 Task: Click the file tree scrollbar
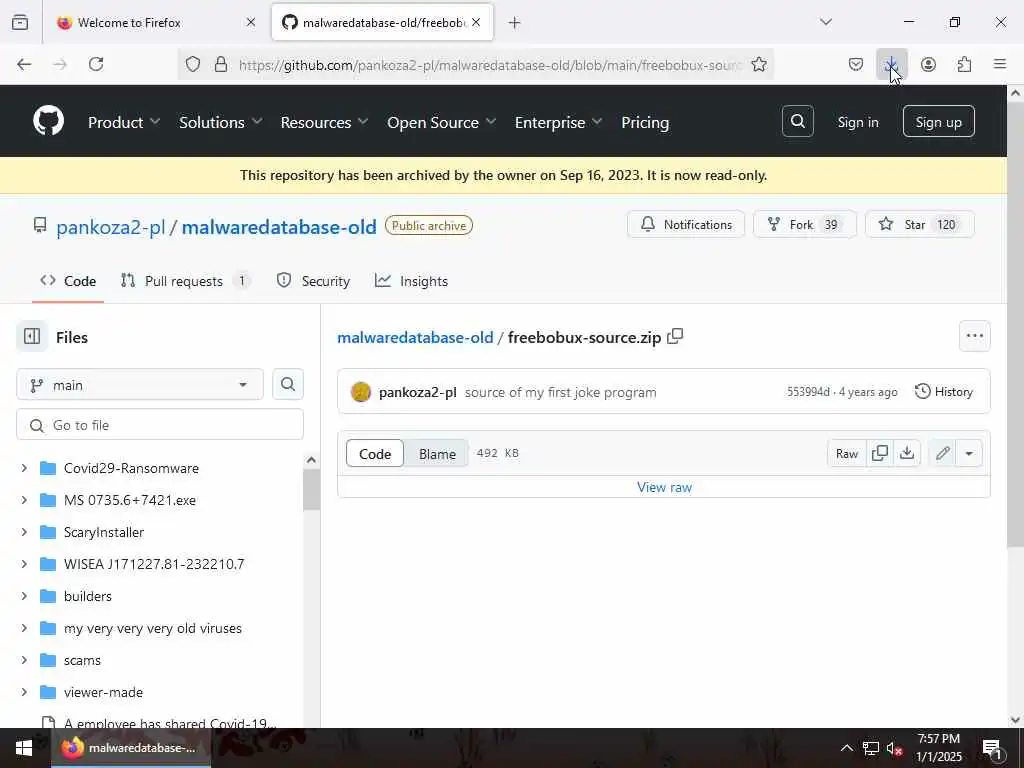(312, 490)
